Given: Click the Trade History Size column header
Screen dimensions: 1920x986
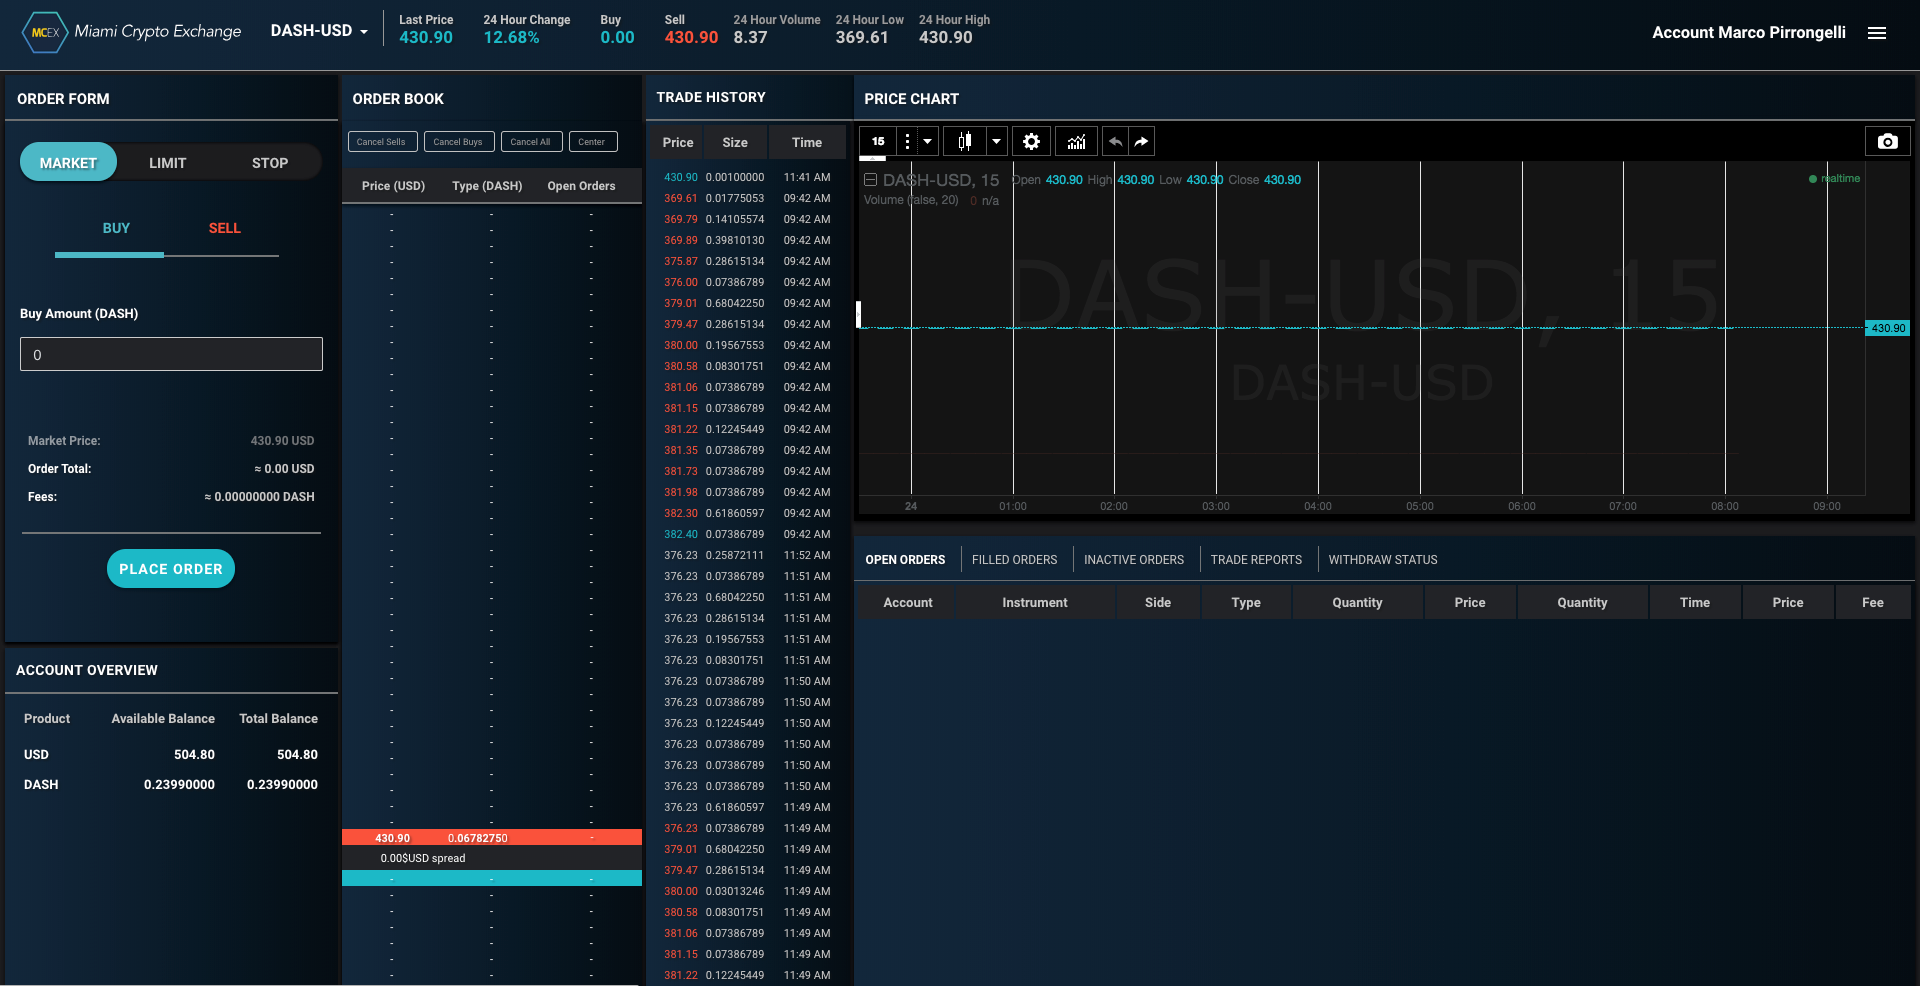Looking at the screenshot, I should (x=735, y=143).
